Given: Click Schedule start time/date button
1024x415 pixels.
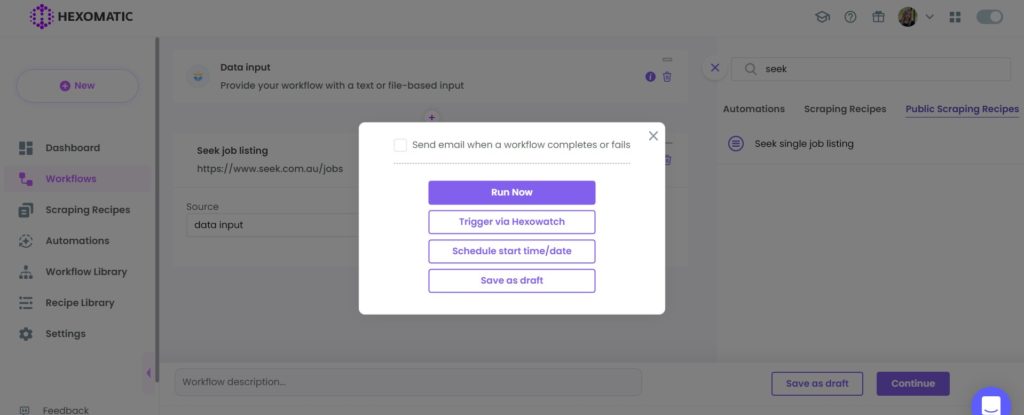Looking at the screenshot, I should 511,252.
